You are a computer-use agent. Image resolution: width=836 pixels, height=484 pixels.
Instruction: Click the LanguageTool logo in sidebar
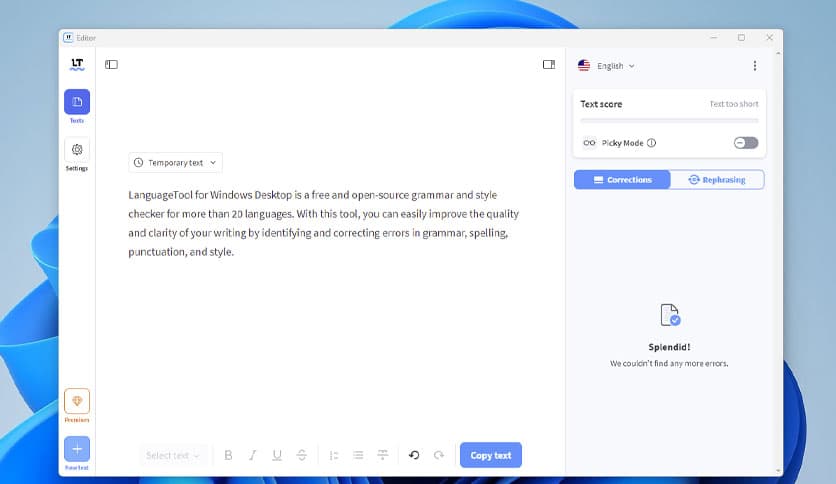[x=77, y=64]
